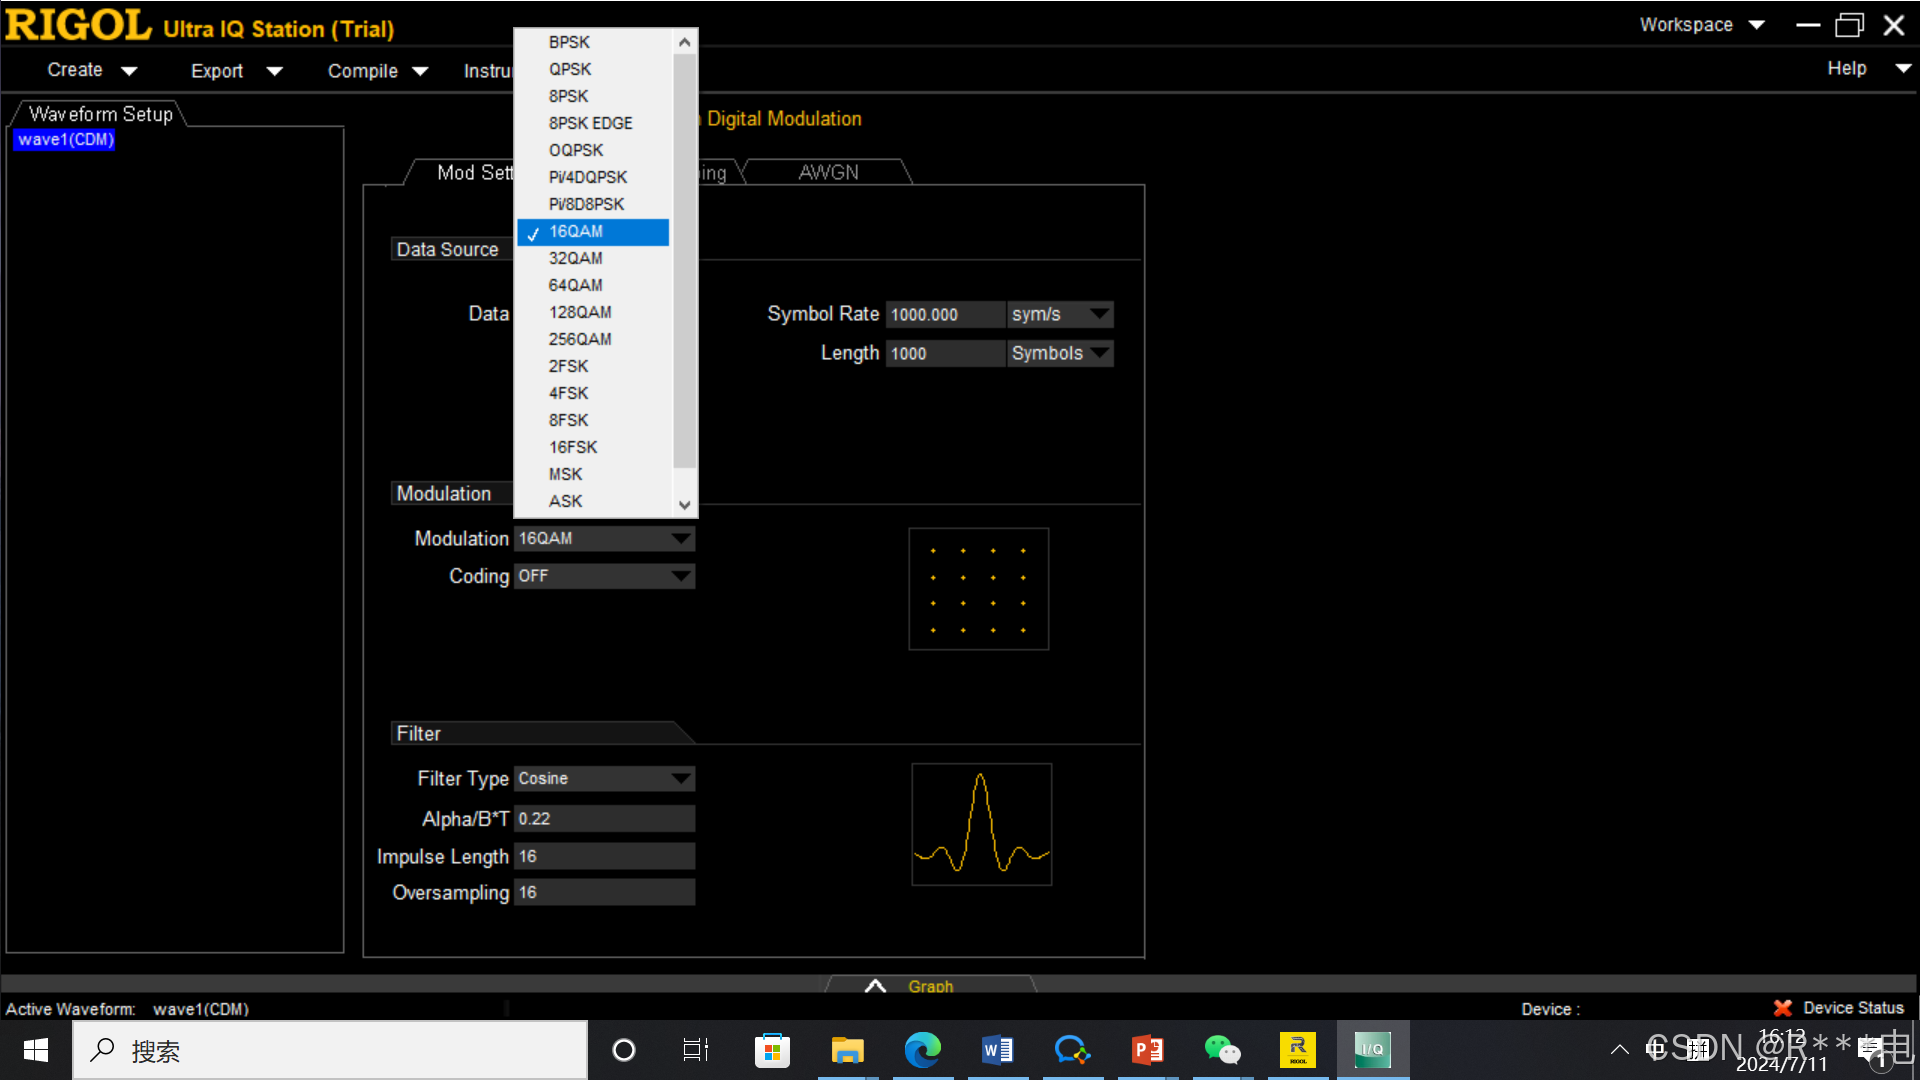1920x1080 pixels.
Task: Choose QPSK in the dropdown list
Action: [570, 69]
